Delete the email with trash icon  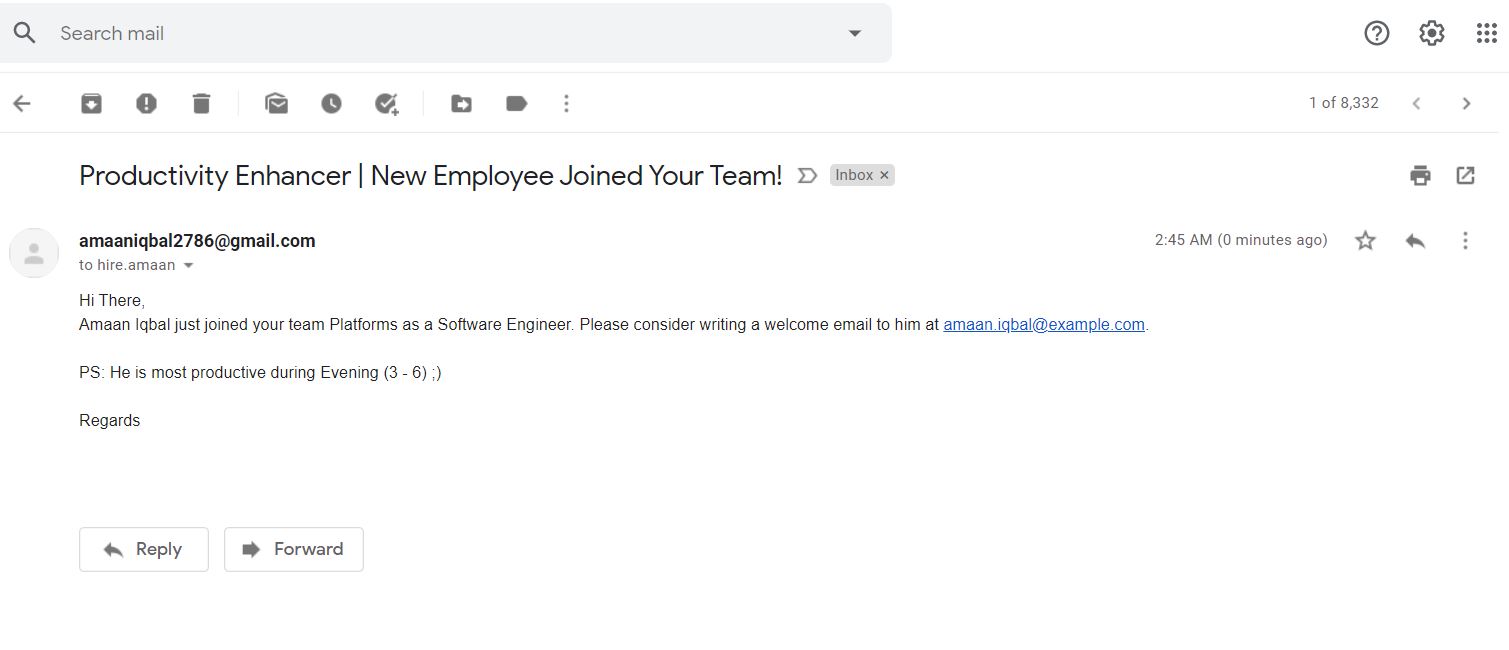pos(201,103)
